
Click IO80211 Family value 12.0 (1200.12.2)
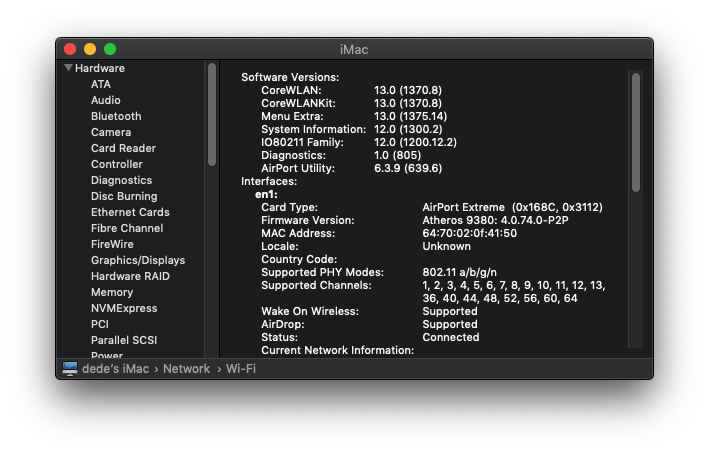(416, 142)
